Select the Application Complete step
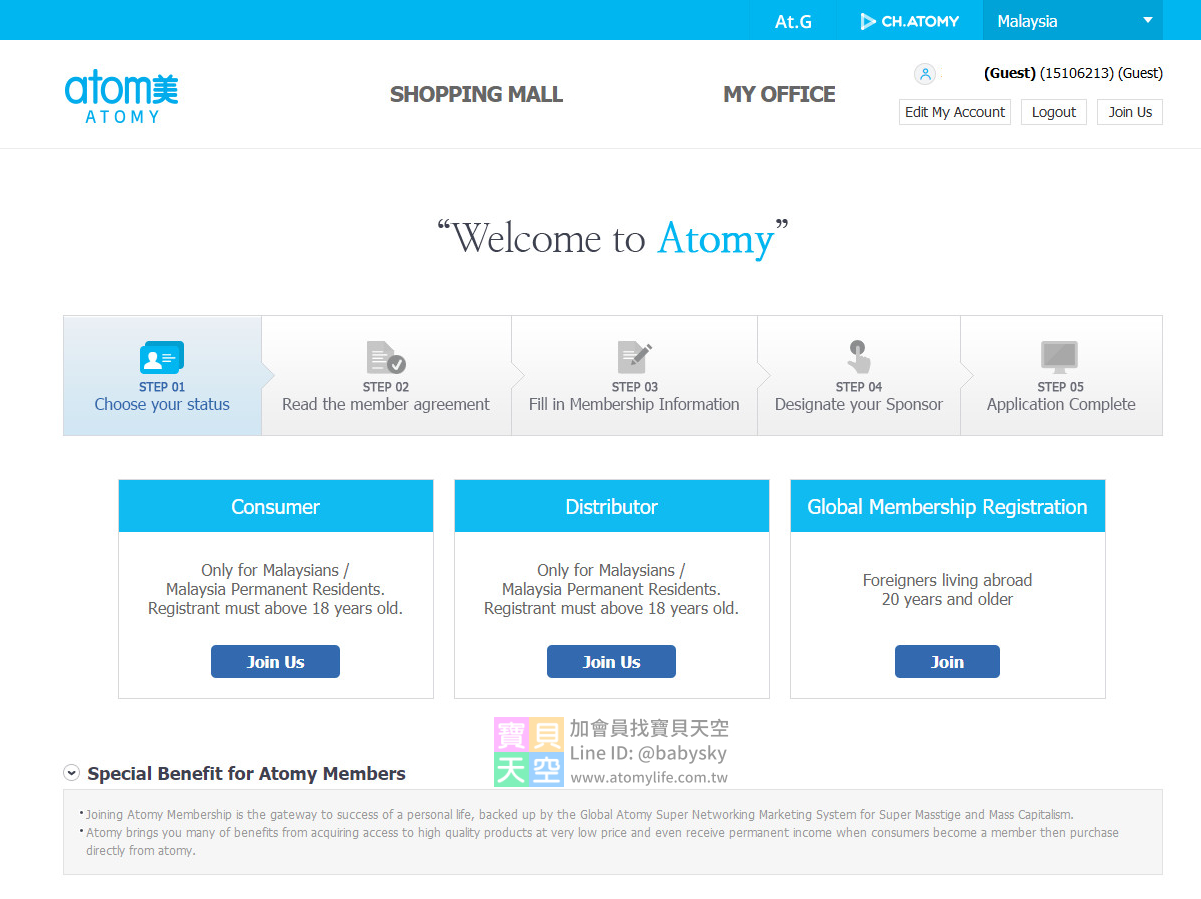Screen dimensions: 1201x899 click(x=1061, y=376)
